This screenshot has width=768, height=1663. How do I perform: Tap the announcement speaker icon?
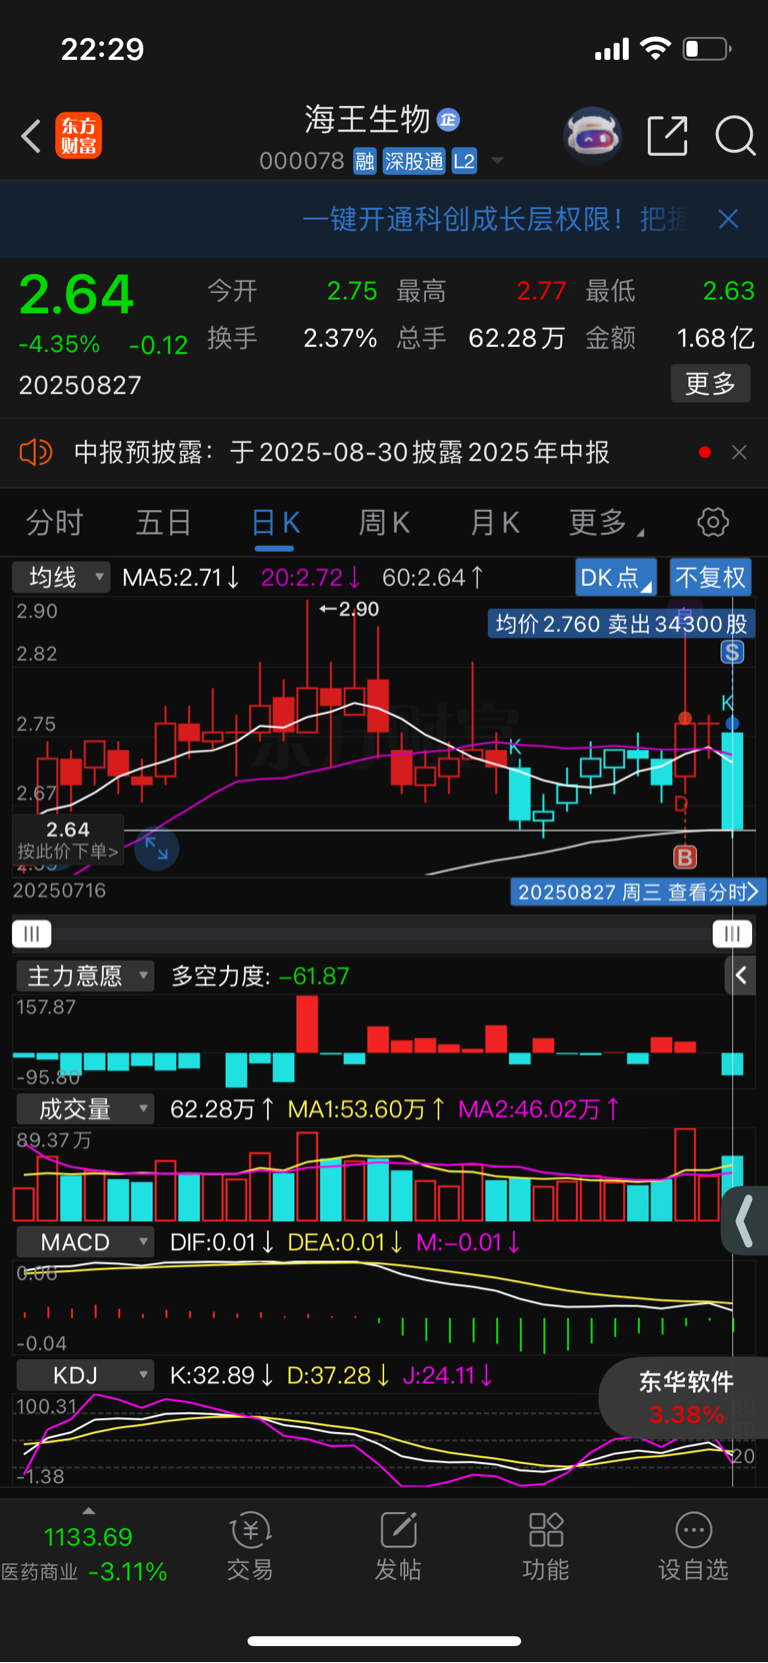click(x=35, y=452)
